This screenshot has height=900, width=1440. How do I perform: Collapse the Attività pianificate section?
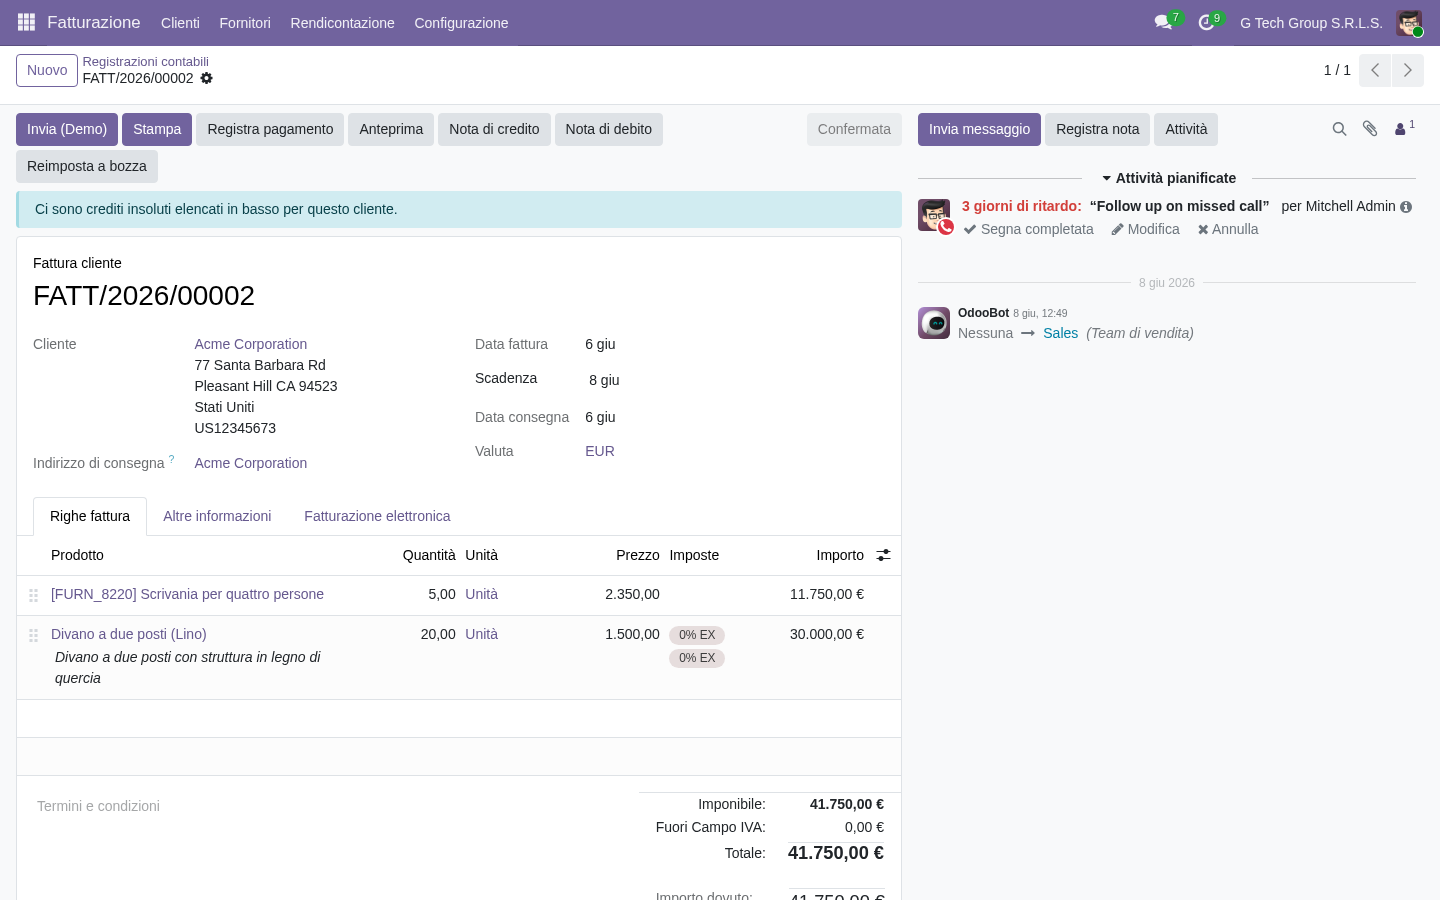pyautogui.click(x=1168, y=178)
